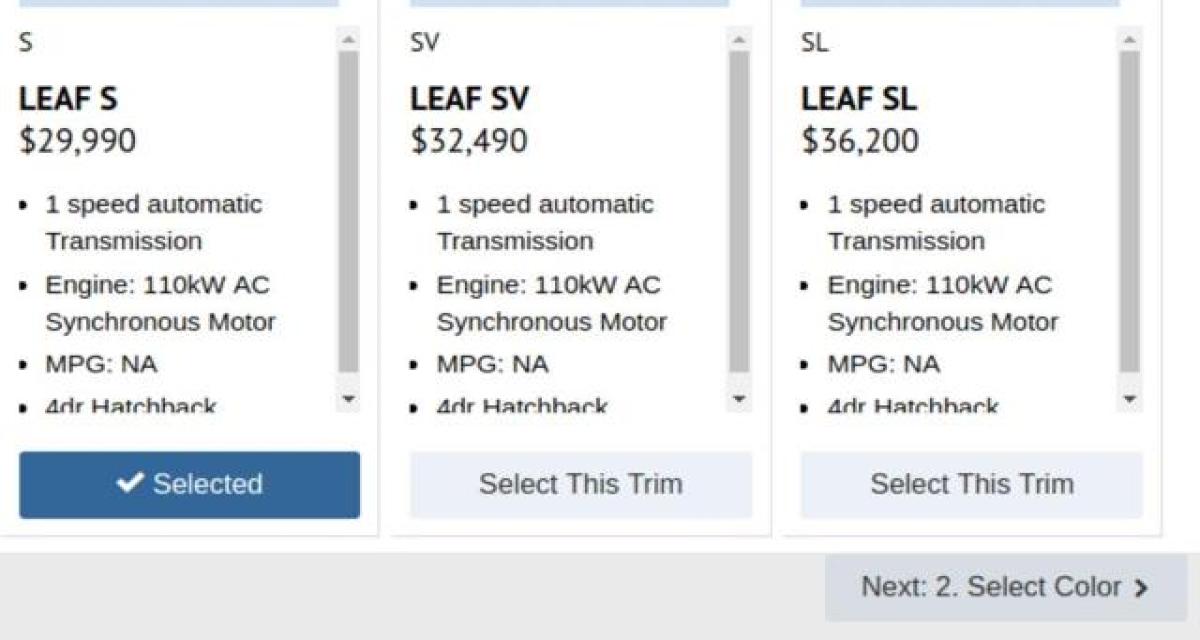Viewport: 1200px width, 640px height.
Task: Click scroll-down arrow in LEAF S card
Action: (x=348, y=399)
